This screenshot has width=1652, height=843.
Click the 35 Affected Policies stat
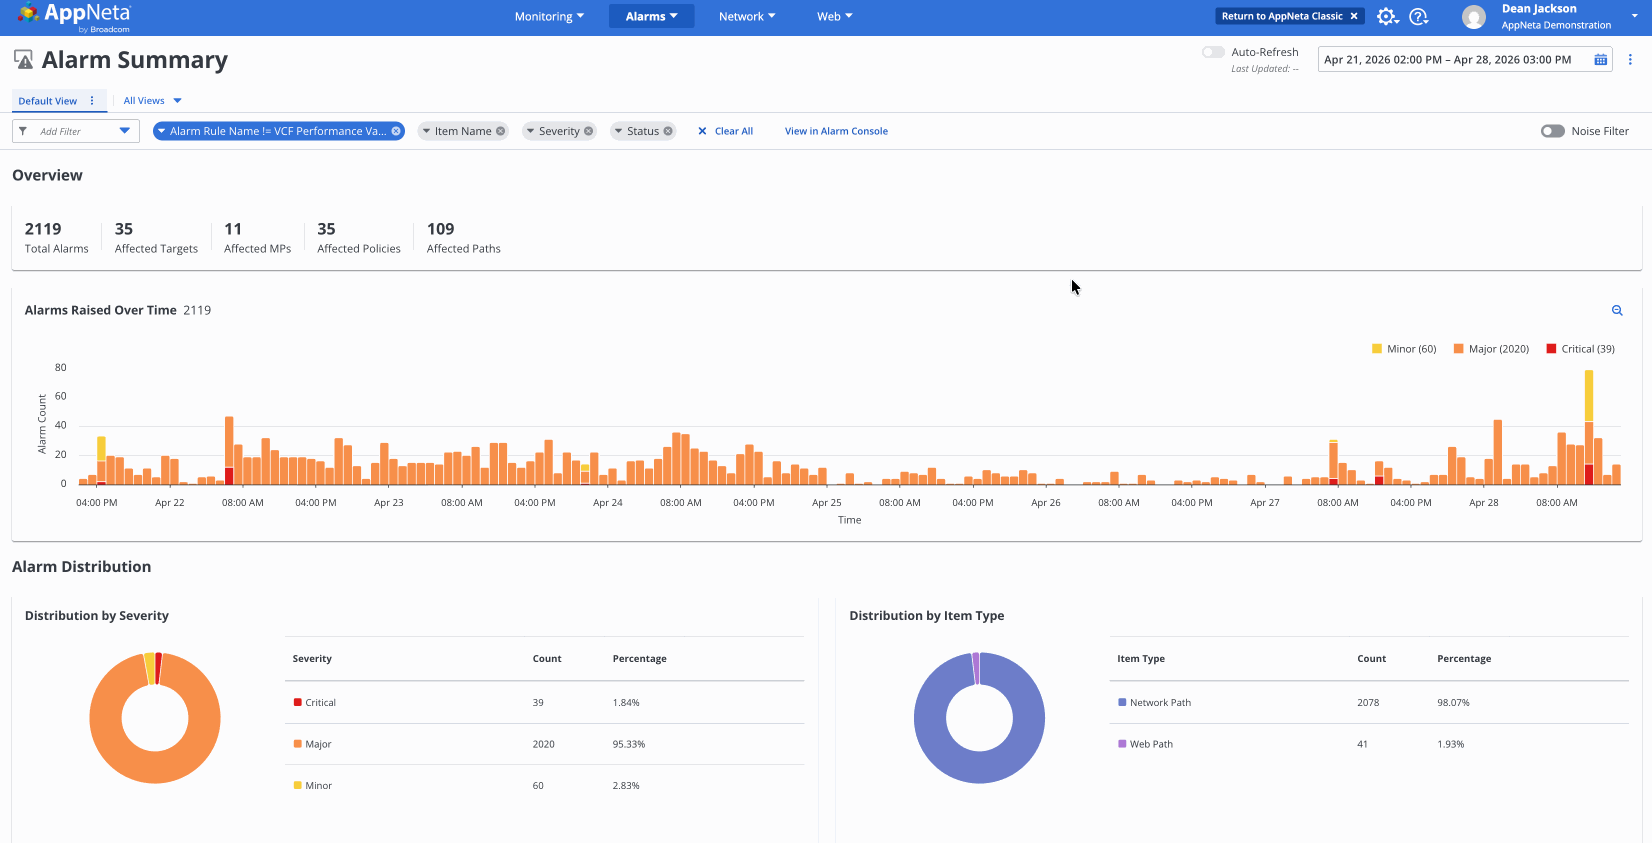(x=358, y=238)
